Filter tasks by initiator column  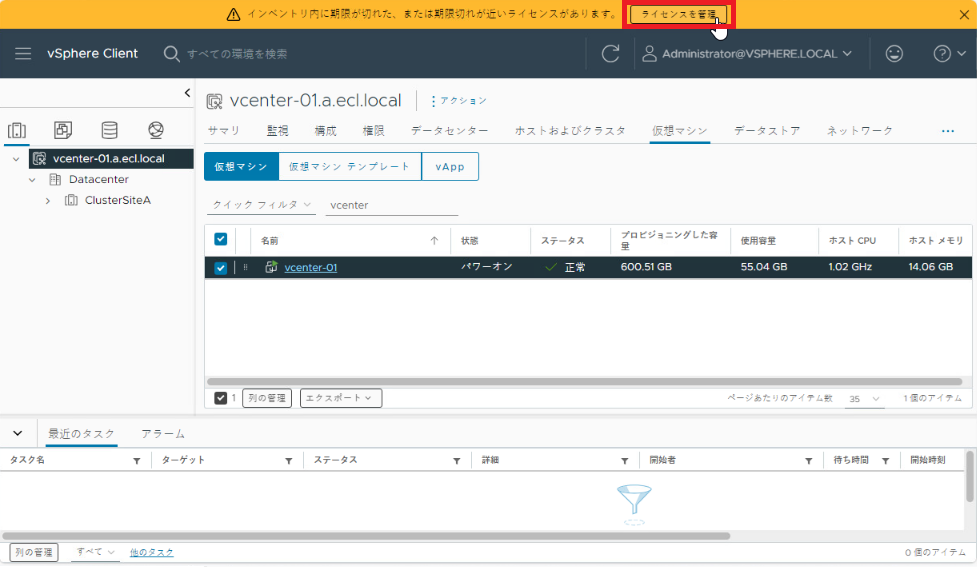coord(809,461)
